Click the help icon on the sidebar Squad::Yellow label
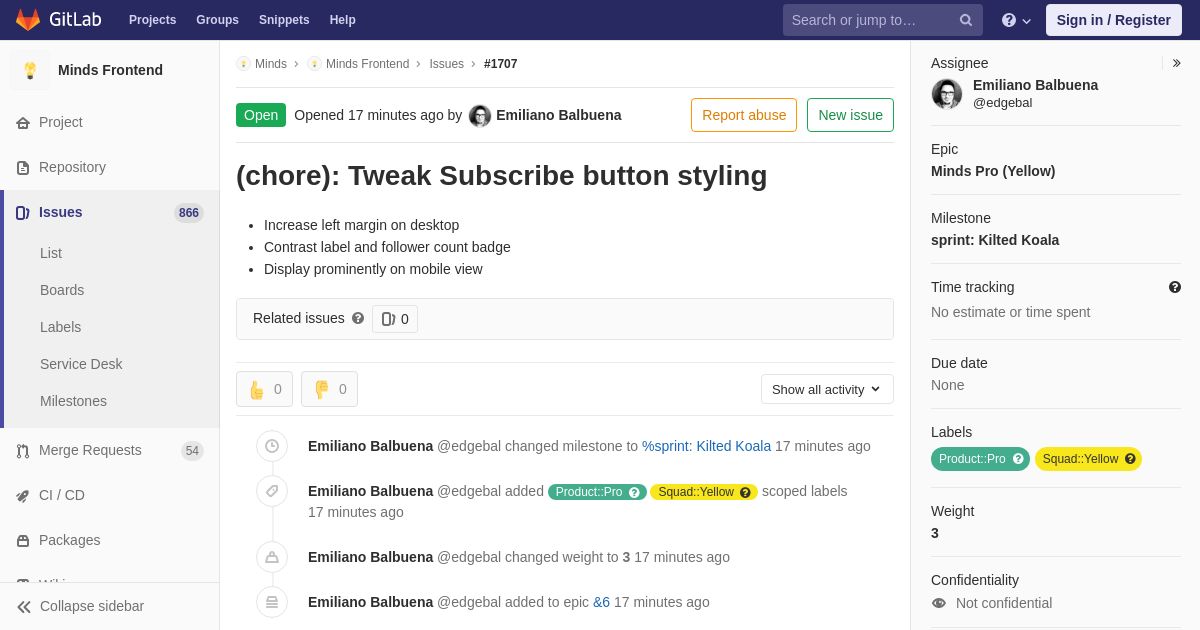Viewport: 1200px width, 630px height. (x=1130, y=459)
